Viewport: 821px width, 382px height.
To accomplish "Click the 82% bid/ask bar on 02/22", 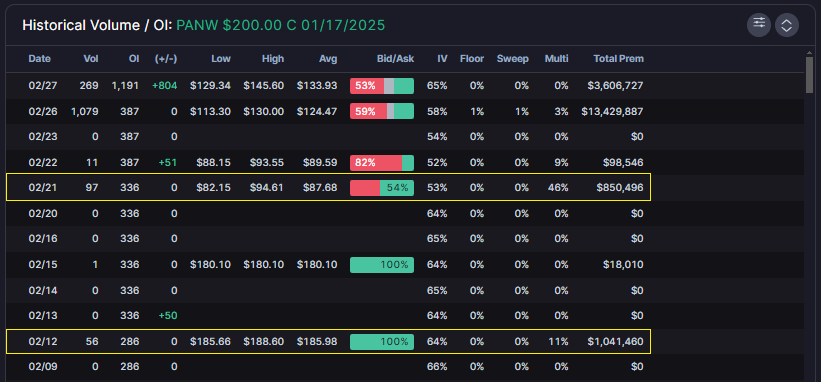I will coord(382,163).
